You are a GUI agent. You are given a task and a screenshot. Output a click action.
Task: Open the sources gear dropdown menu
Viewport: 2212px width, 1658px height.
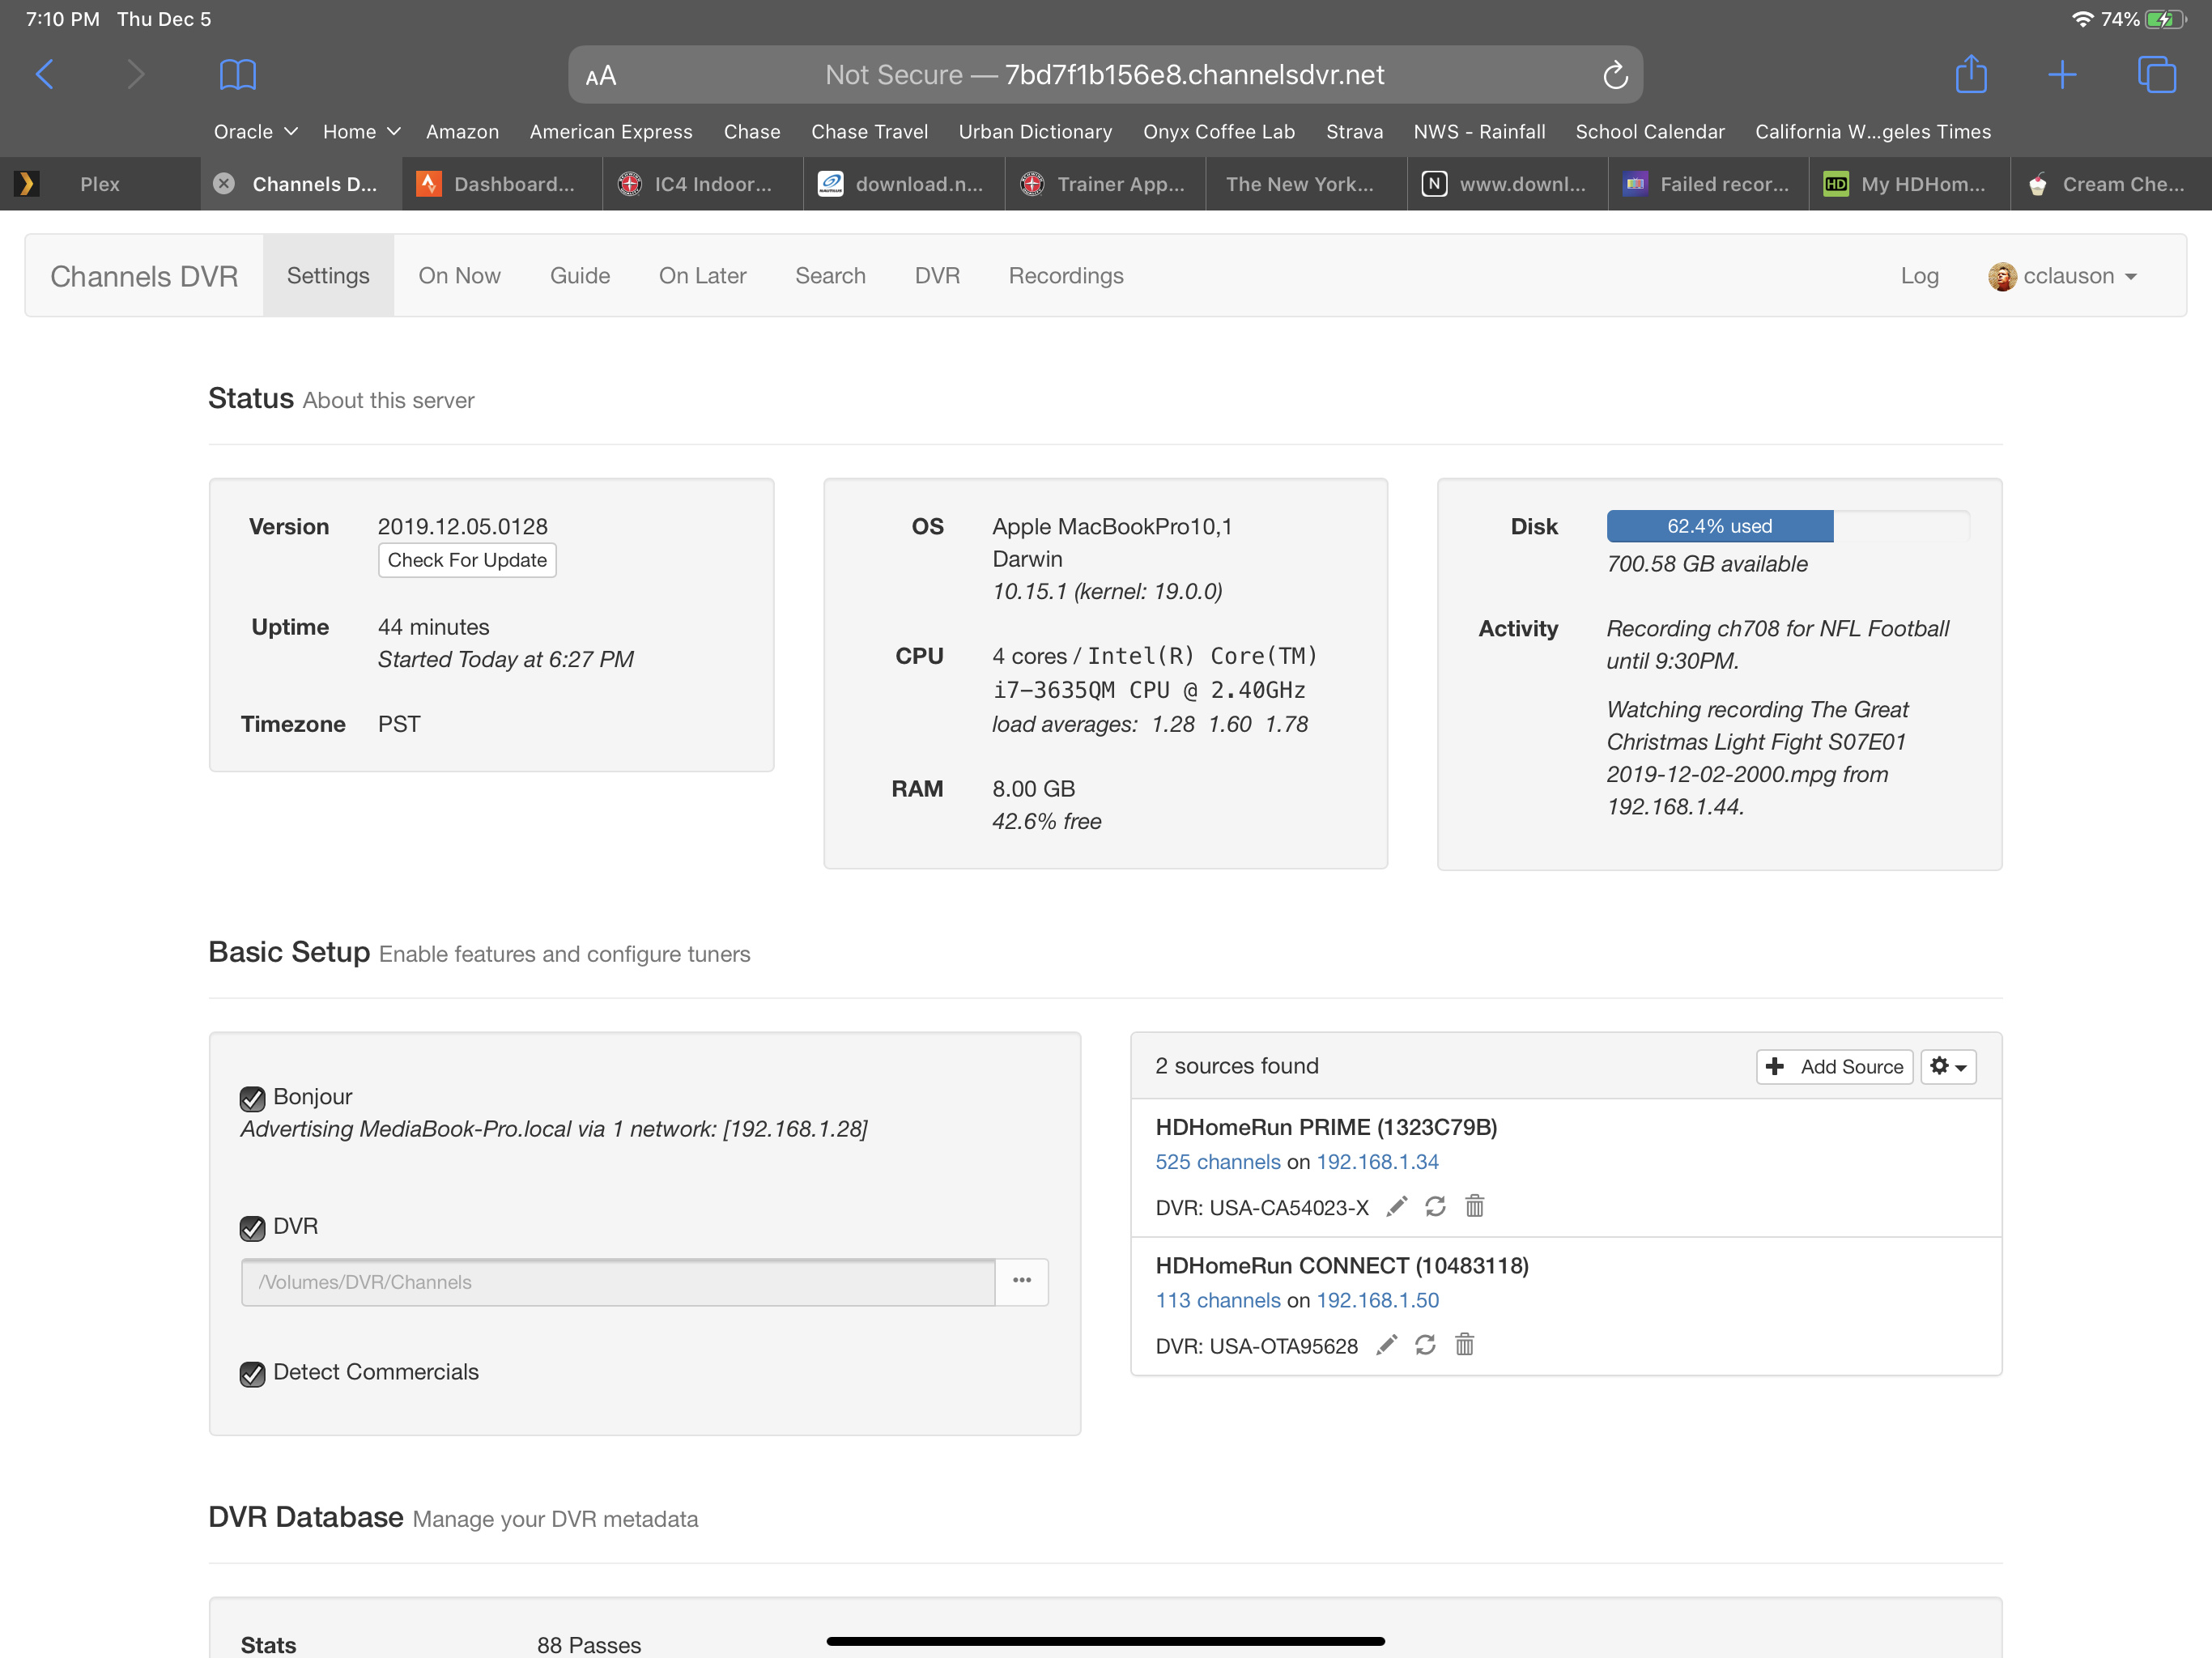coord(1947,1067)
